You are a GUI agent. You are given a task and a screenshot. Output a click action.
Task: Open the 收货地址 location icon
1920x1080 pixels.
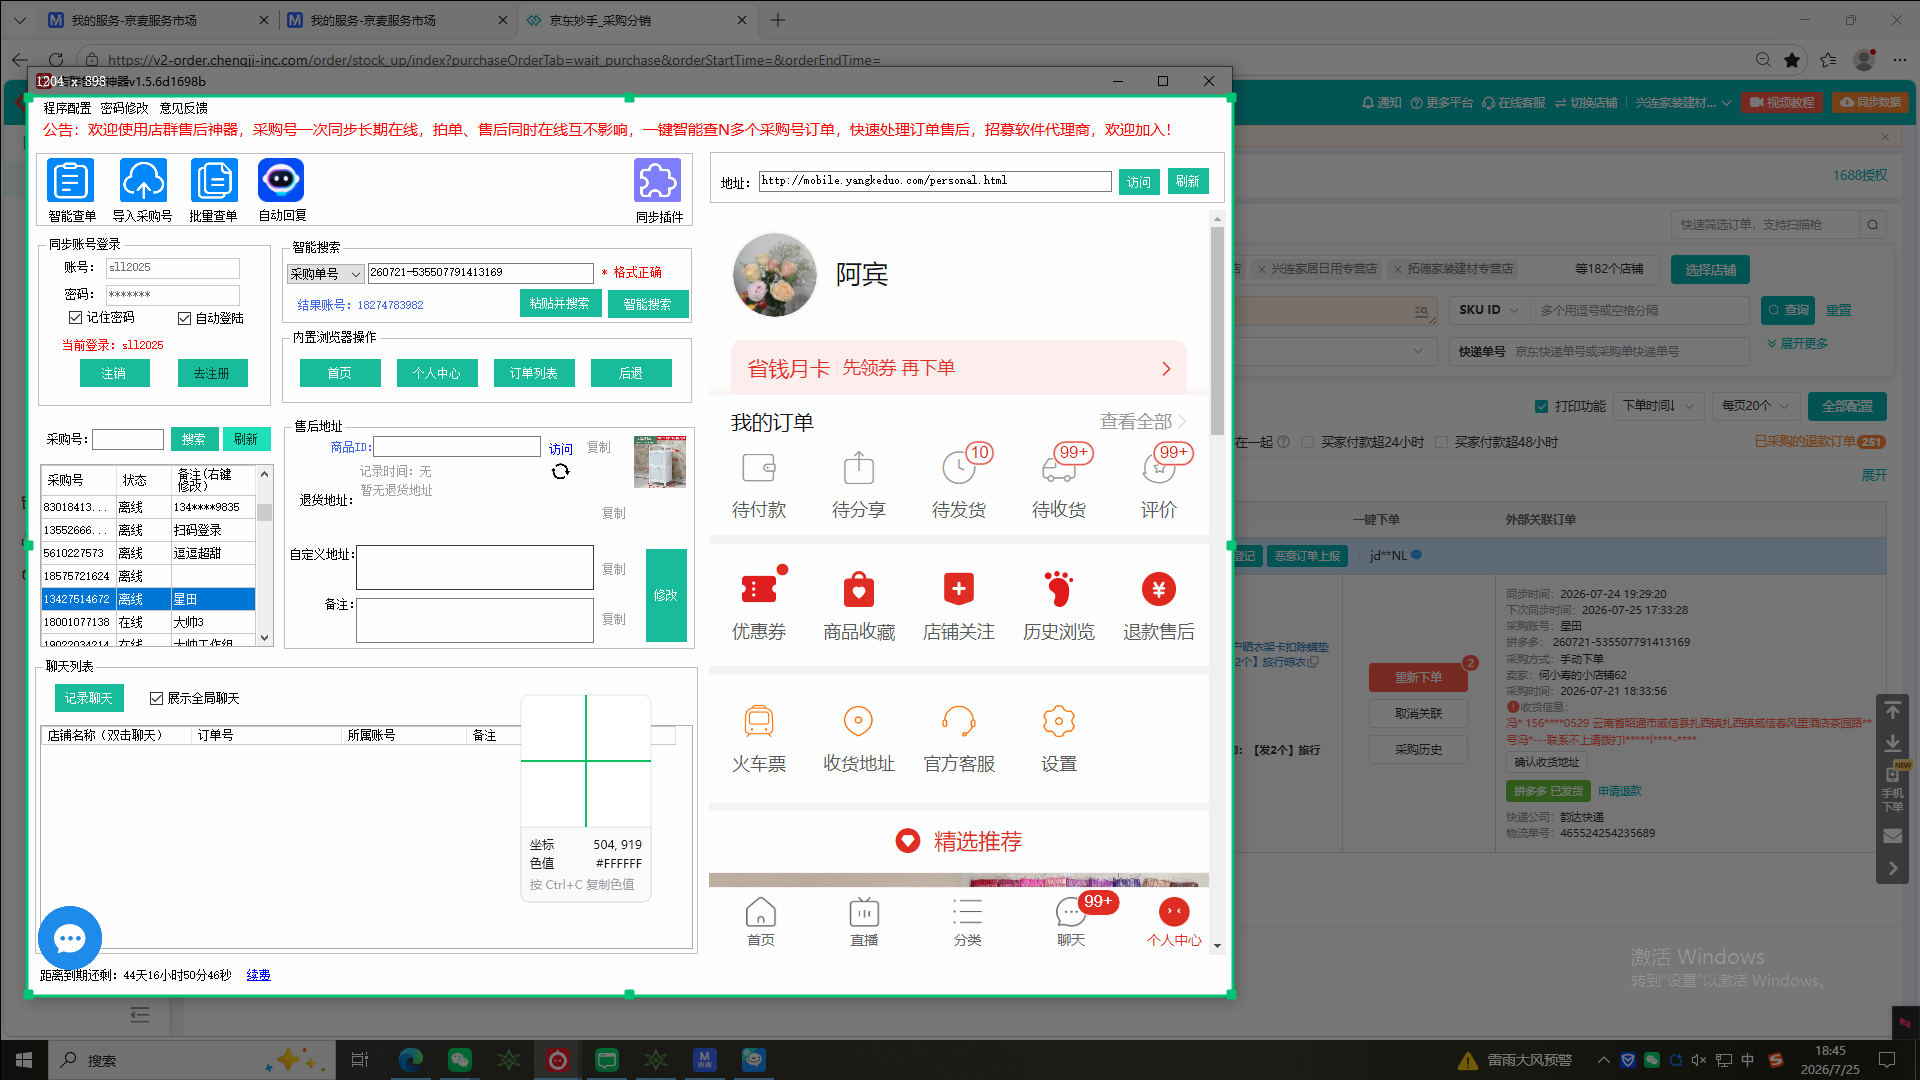click(859, 721)
